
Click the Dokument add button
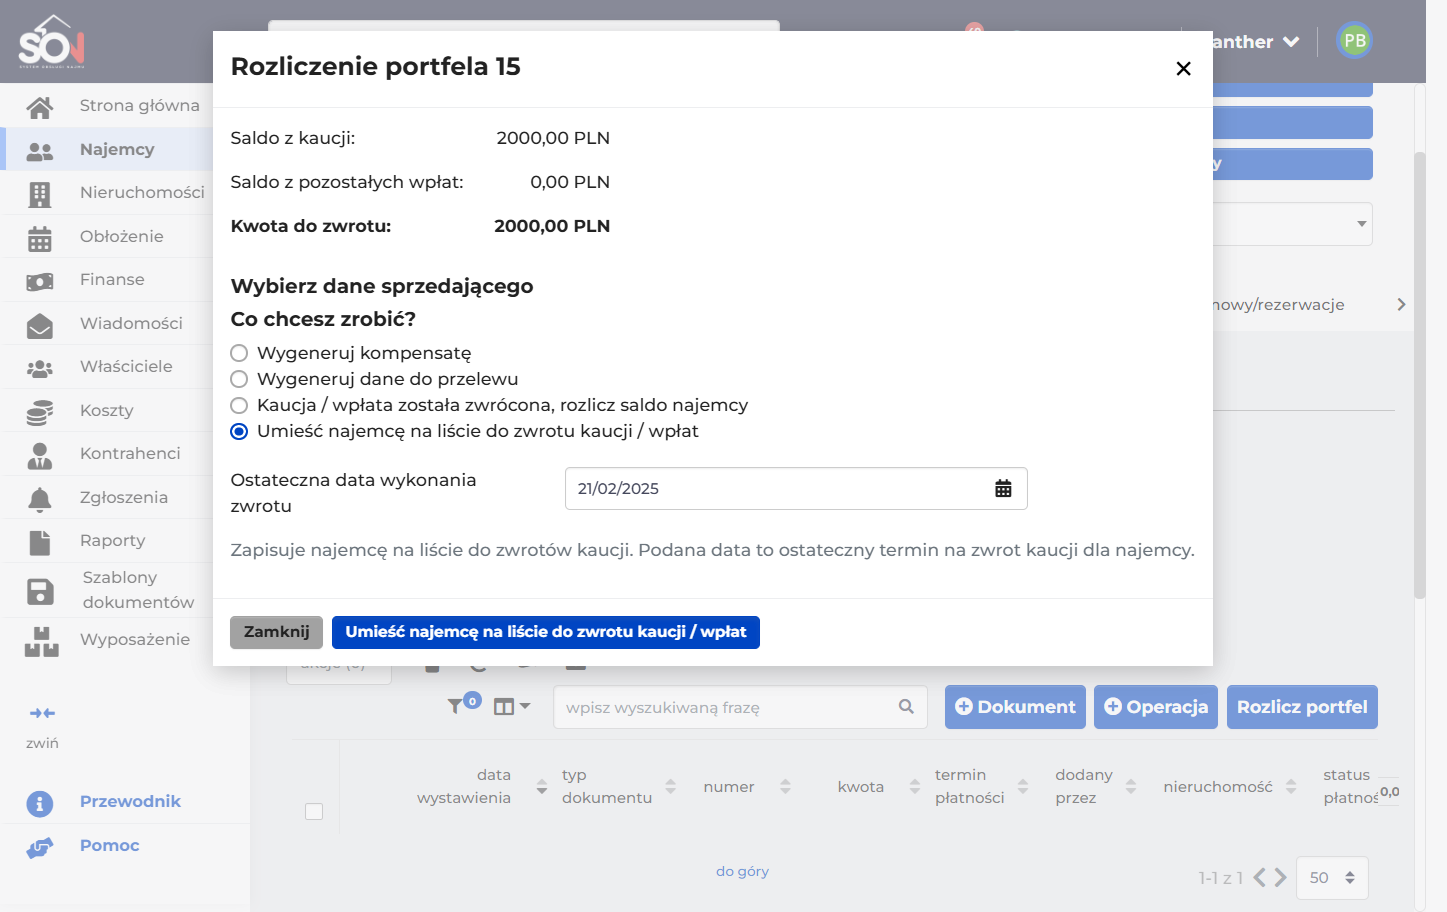click(x=1015, y=707)
